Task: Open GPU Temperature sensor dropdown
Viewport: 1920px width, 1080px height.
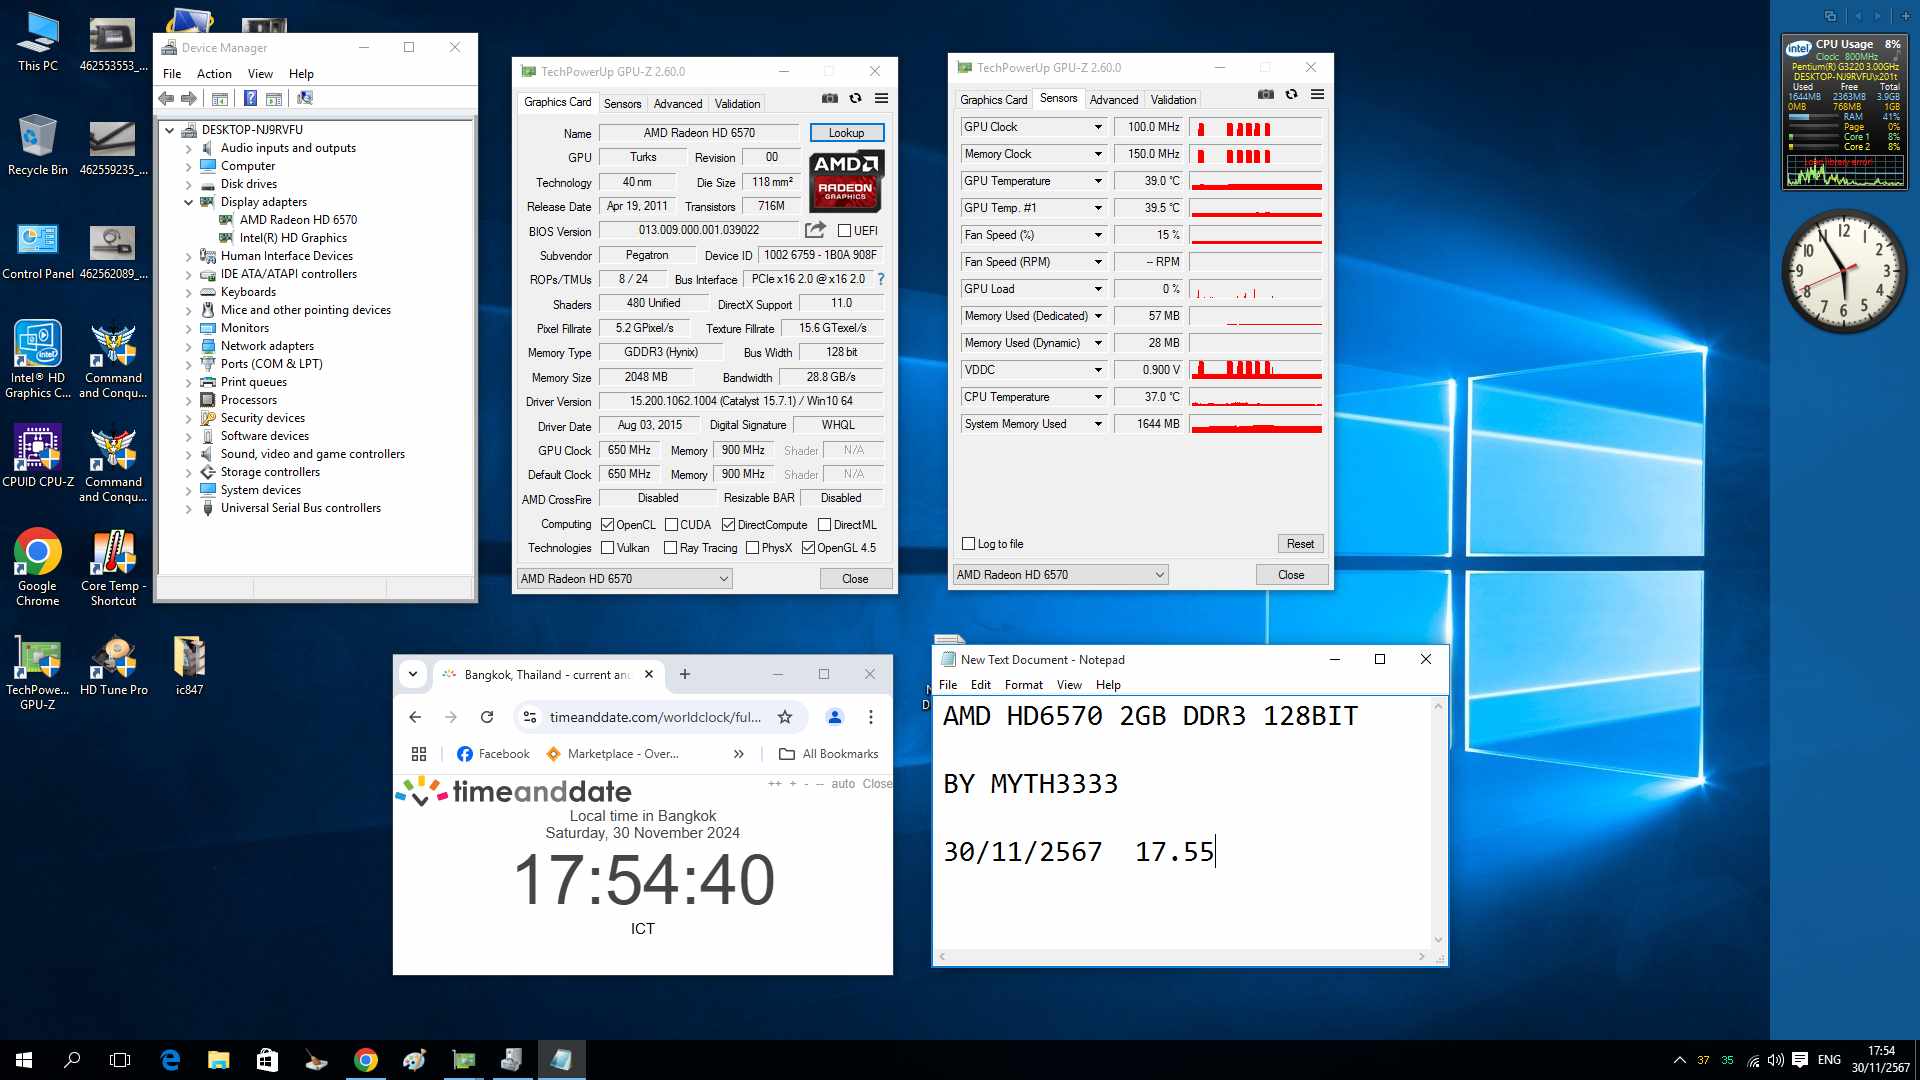Action: 1098,181
